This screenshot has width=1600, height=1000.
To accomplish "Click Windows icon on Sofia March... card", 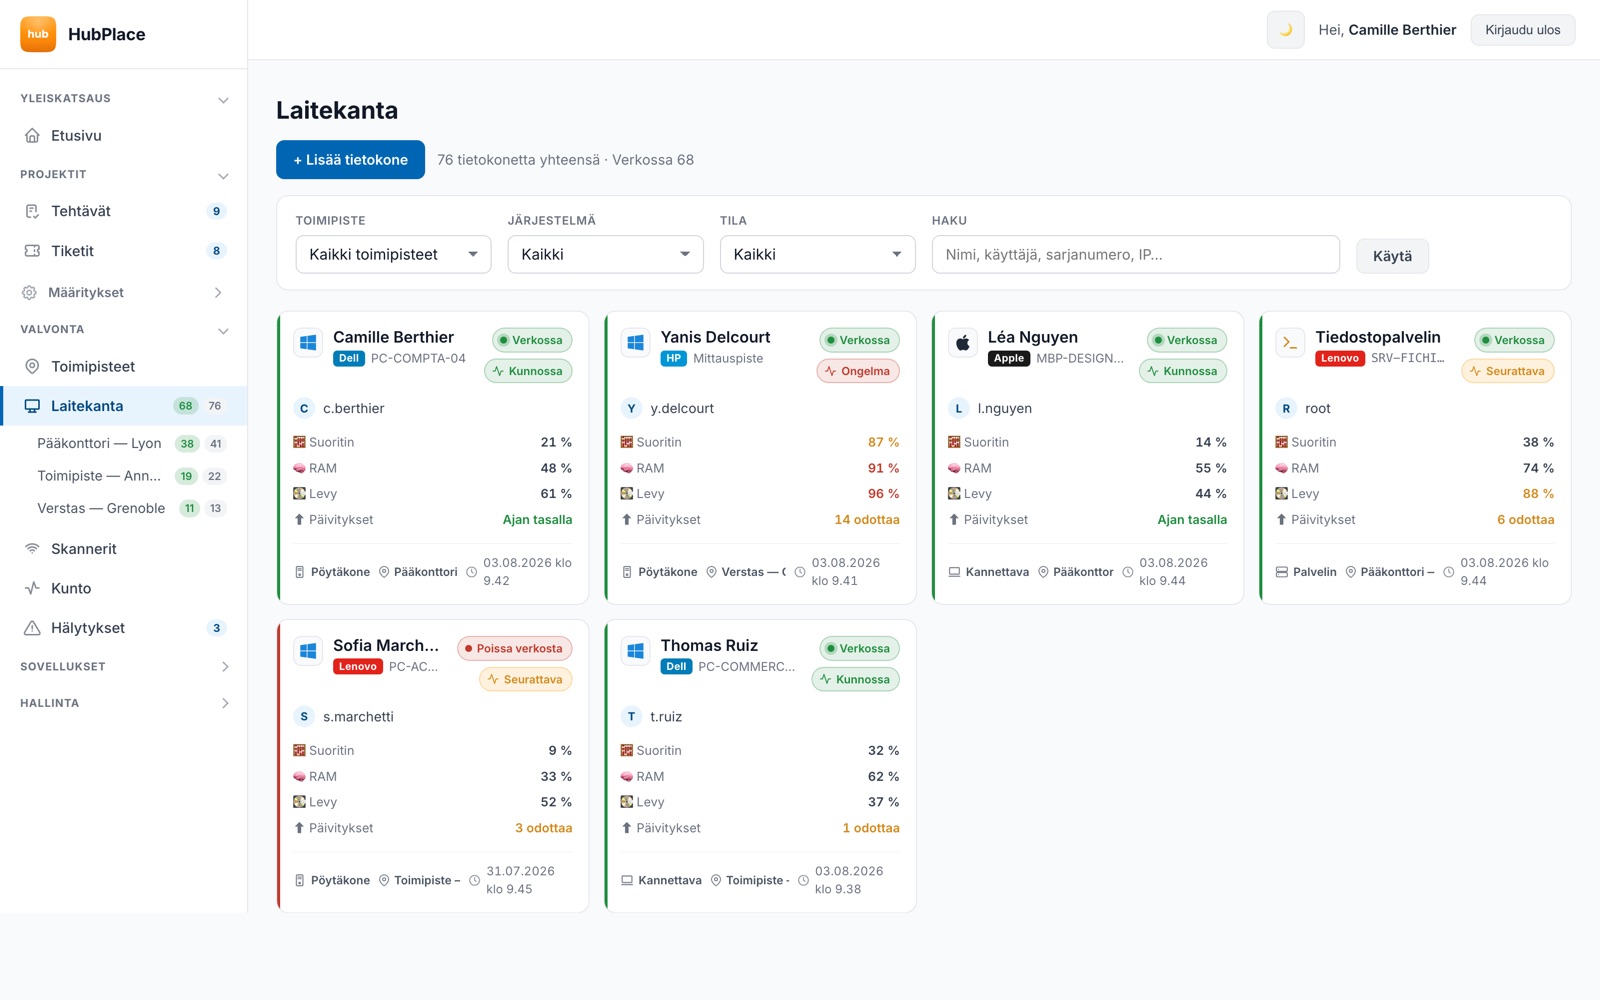I will click(308, 651).
